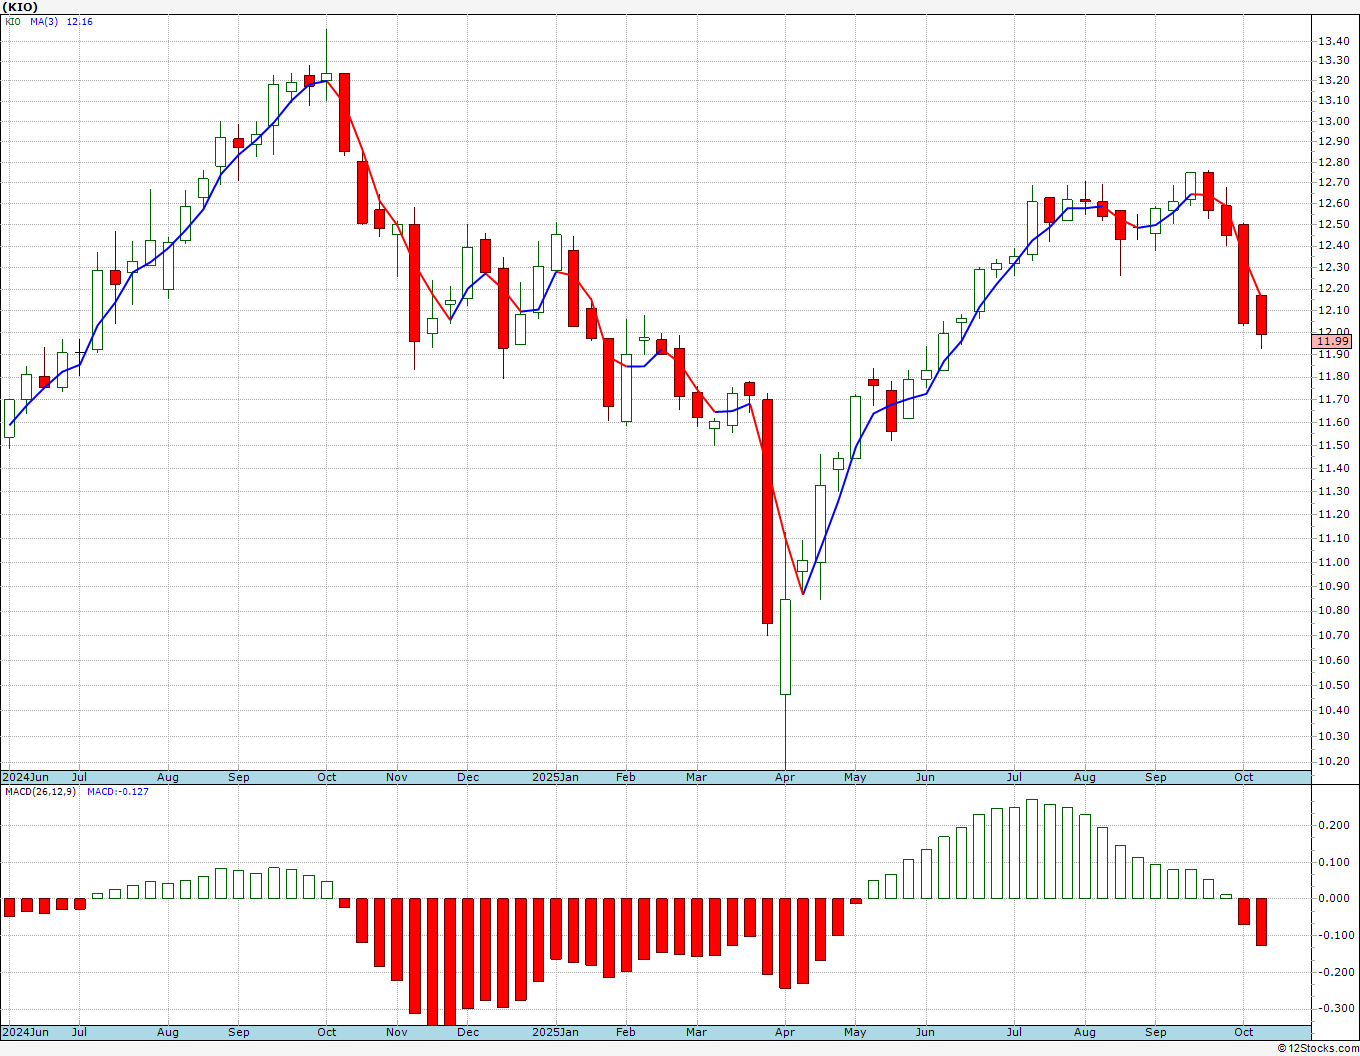
Task: Click the 10.20 price axis label
Action: click(x=1333, y=761)
